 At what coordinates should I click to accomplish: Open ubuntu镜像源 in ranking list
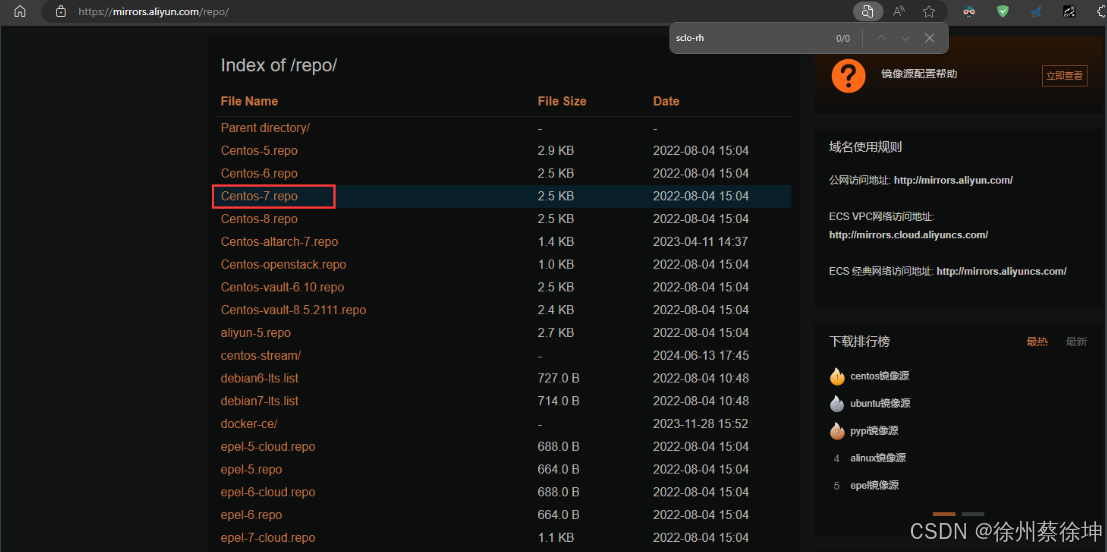coord(880,404)
